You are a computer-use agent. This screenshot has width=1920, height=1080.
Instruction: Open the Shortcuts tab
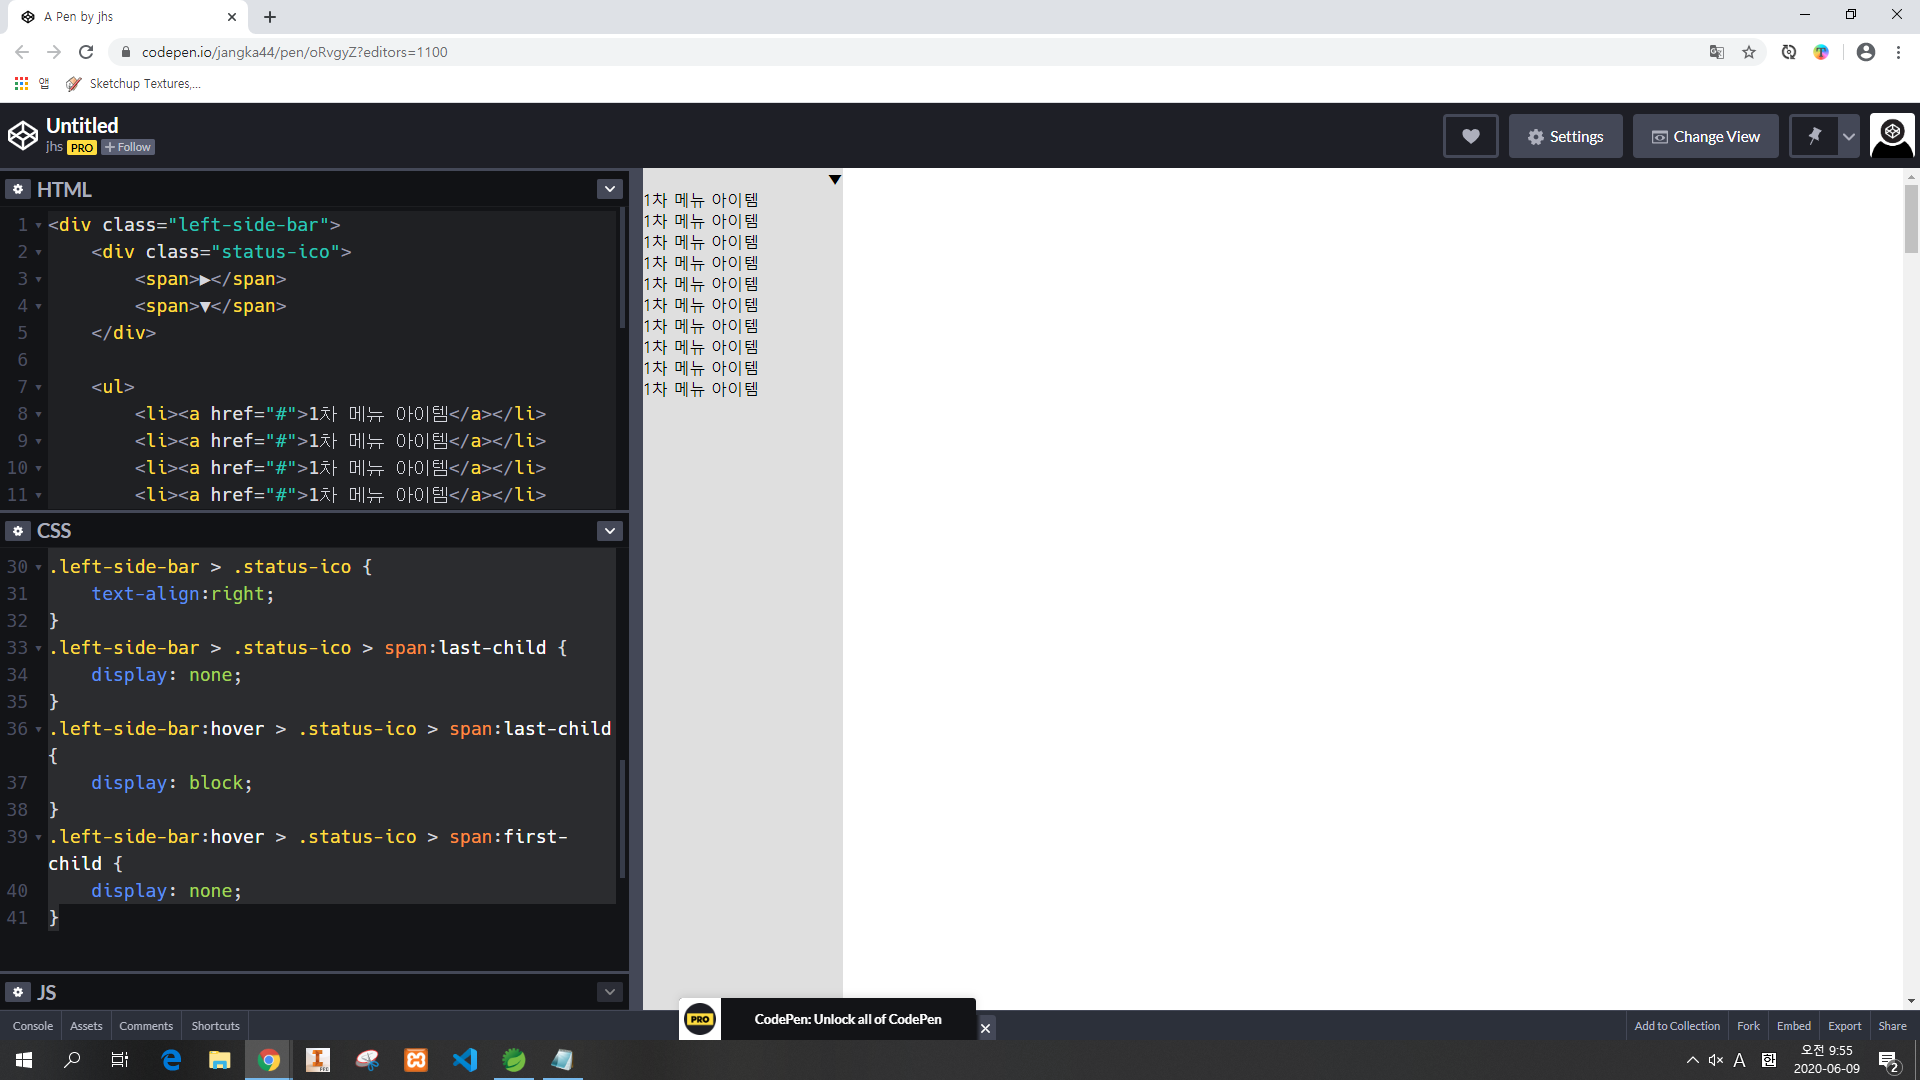(215, 1026)
